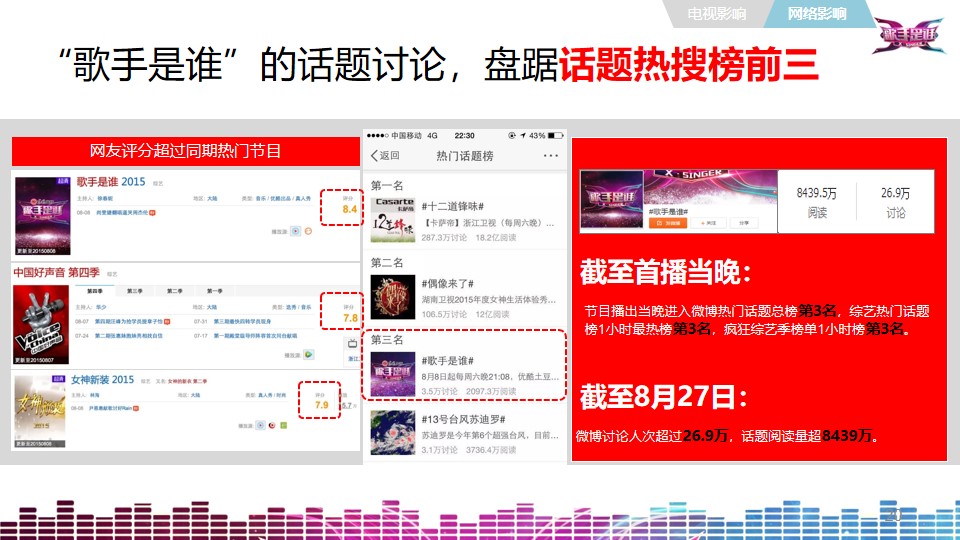Select the 第一季 season tab
Viewport: 960px width, 540px height.
click(214, 291)
